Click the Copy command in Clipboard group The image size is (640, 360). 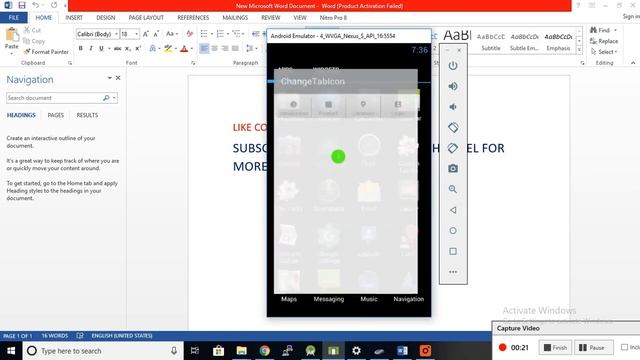click(34, 41)
